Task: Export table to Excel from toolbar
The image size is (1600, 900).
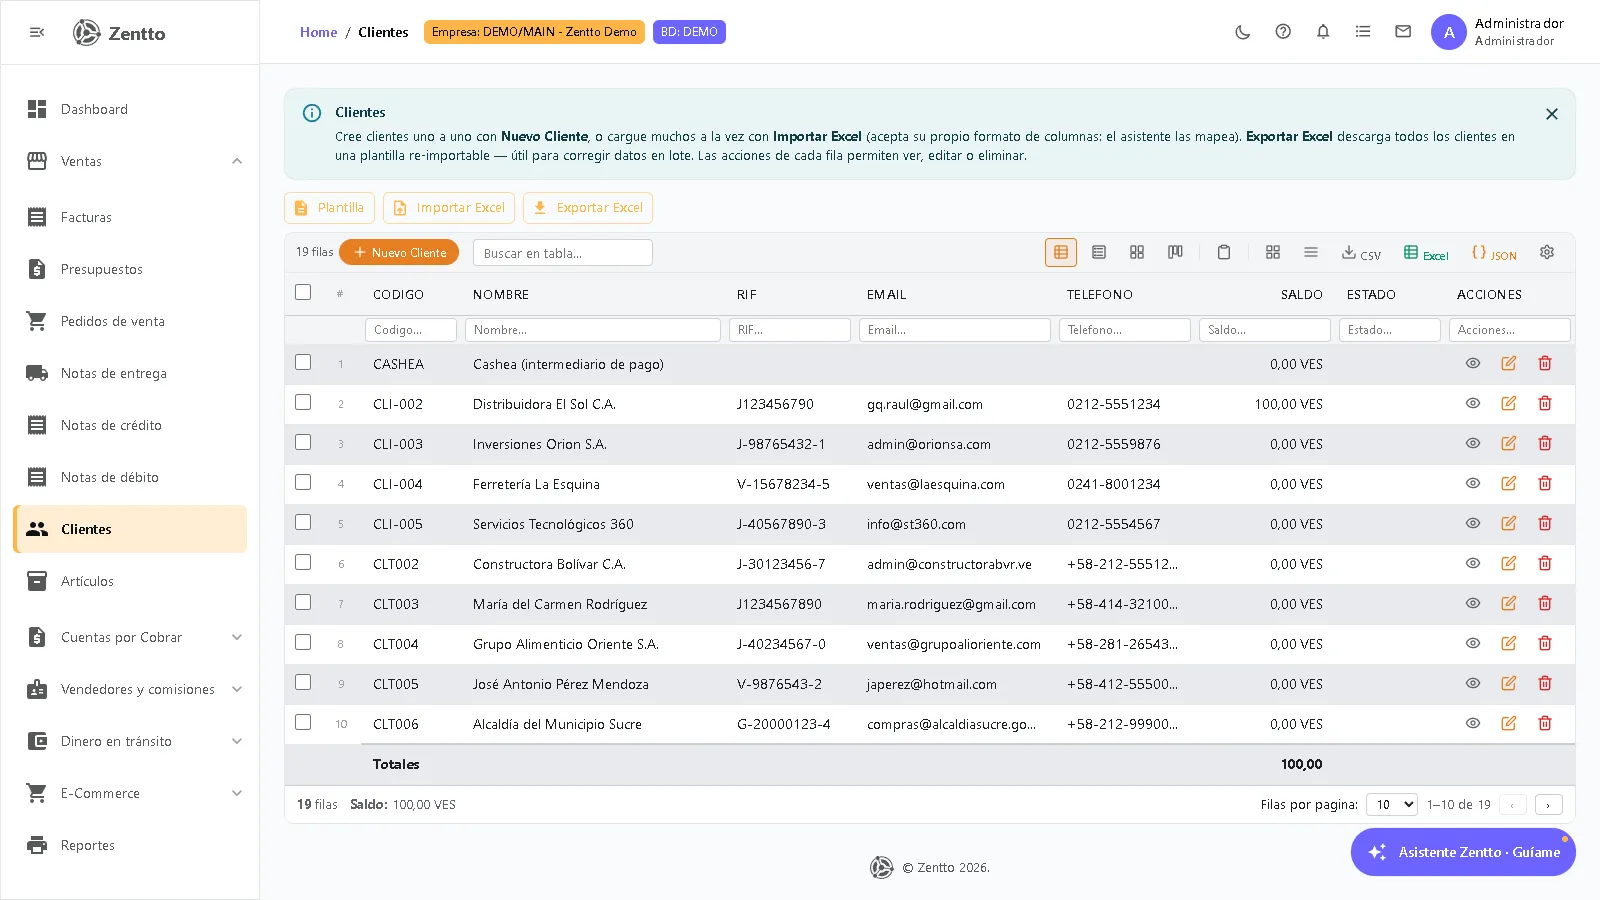Action: (x=1426, y=254)
